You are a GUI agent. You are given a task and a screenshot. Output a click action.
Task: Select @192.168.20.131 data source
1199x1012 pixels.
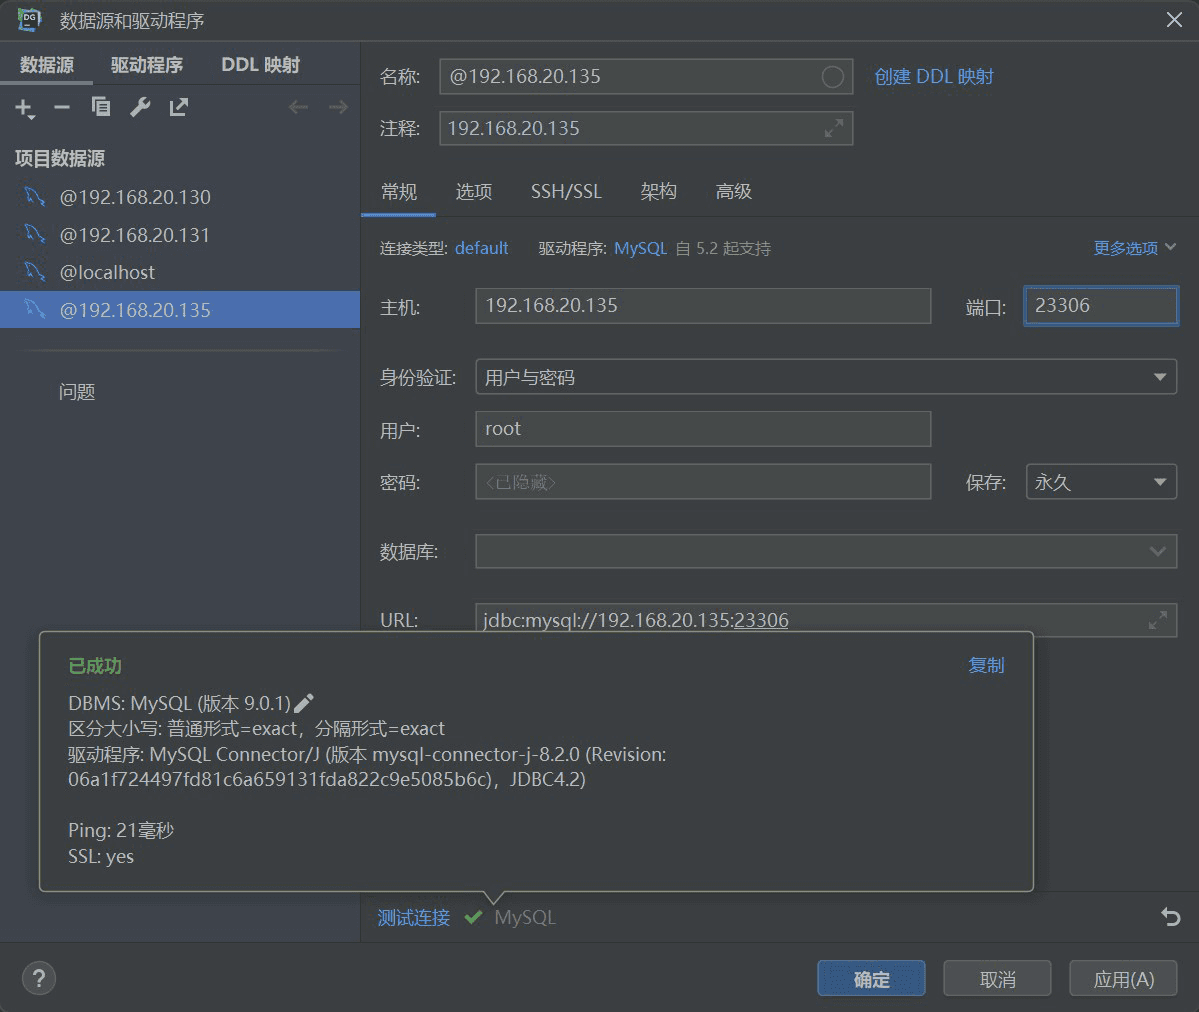coord(180,235)
